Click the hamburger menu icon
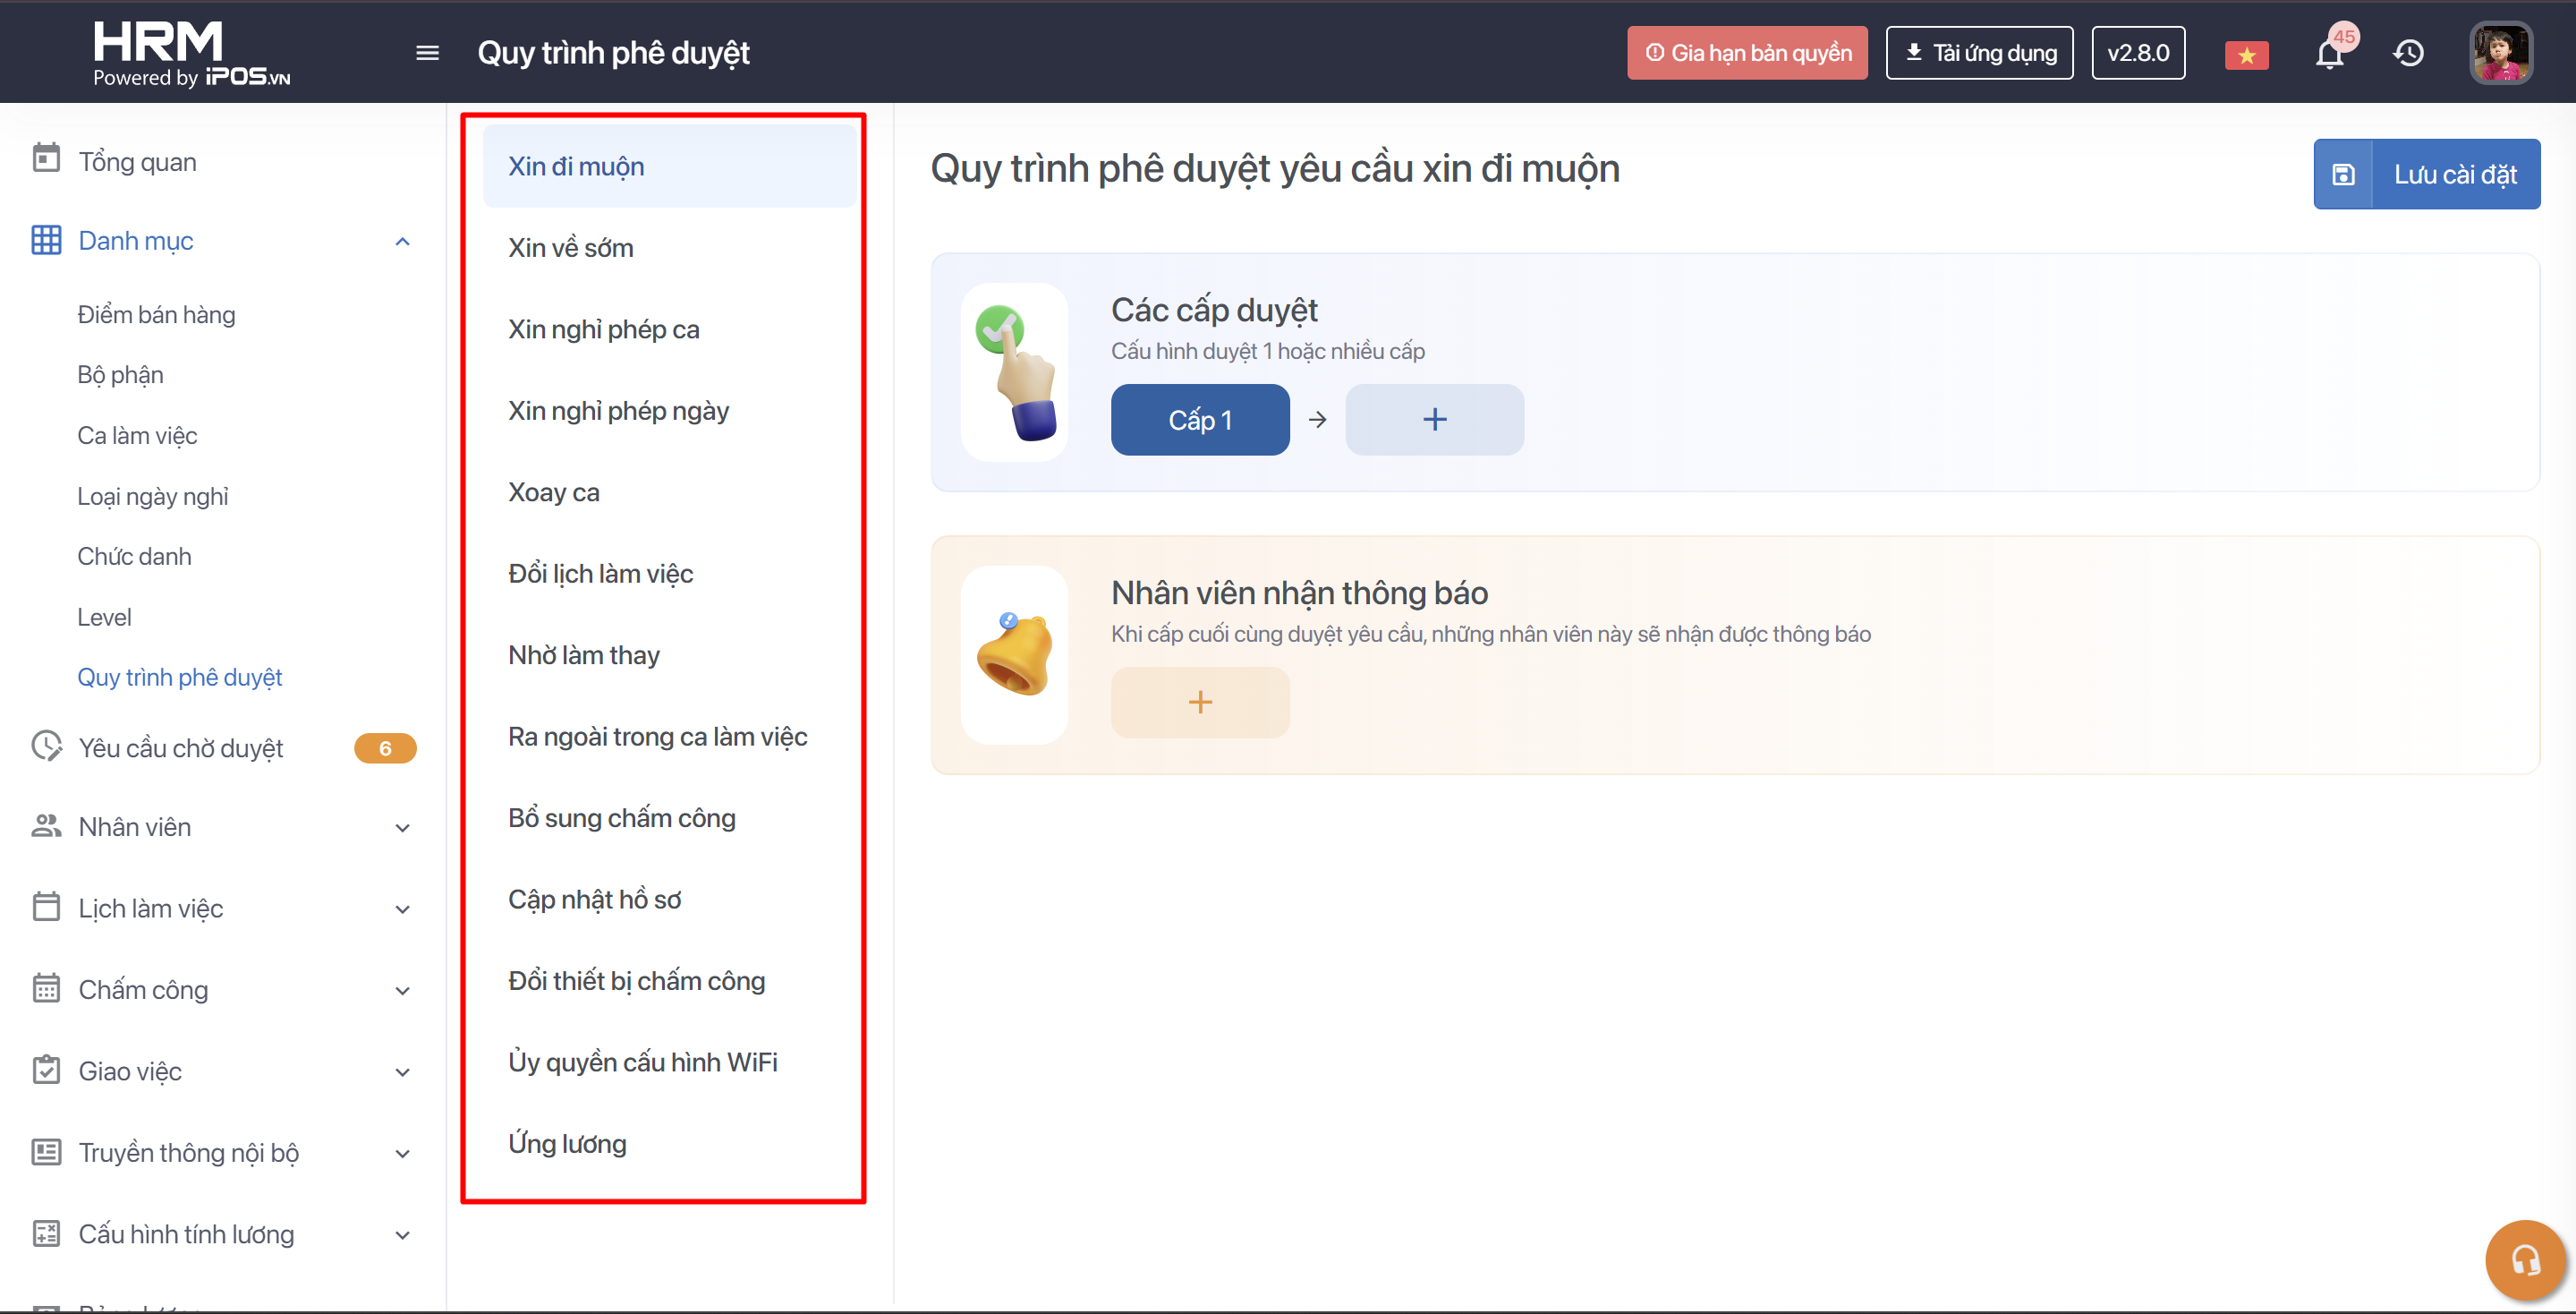The height and width of the screenshot is (1314, 2576). pyautogui.click(x=427, y=53)
